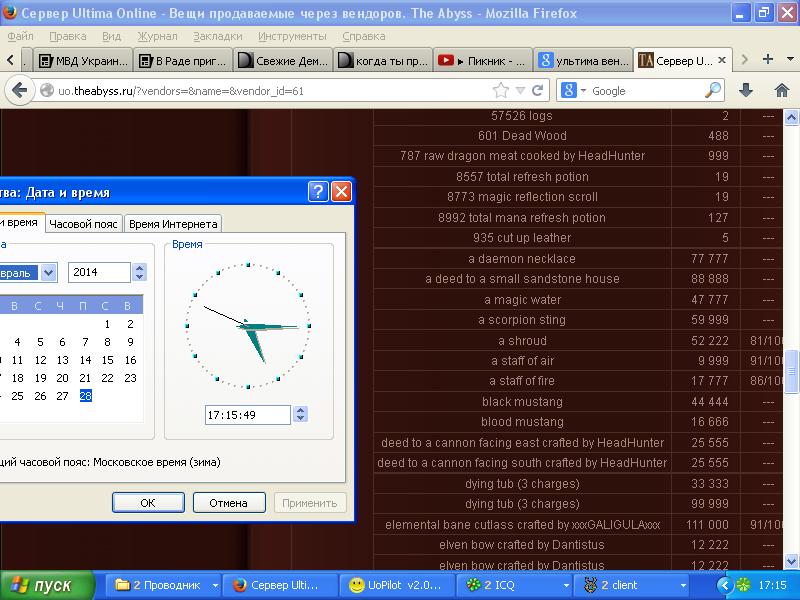Viewport: 800px width, 600px height.
Task: Open a new tab with plus icon
Action: click(768, 59)
